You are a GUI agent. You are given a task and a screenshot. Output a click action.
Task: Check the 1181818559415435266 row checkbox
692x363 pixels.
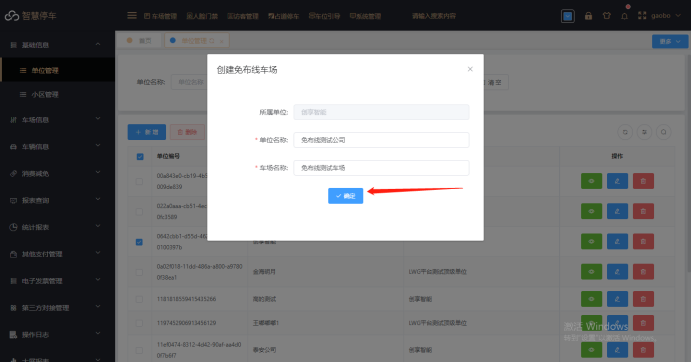click(139, 299)
